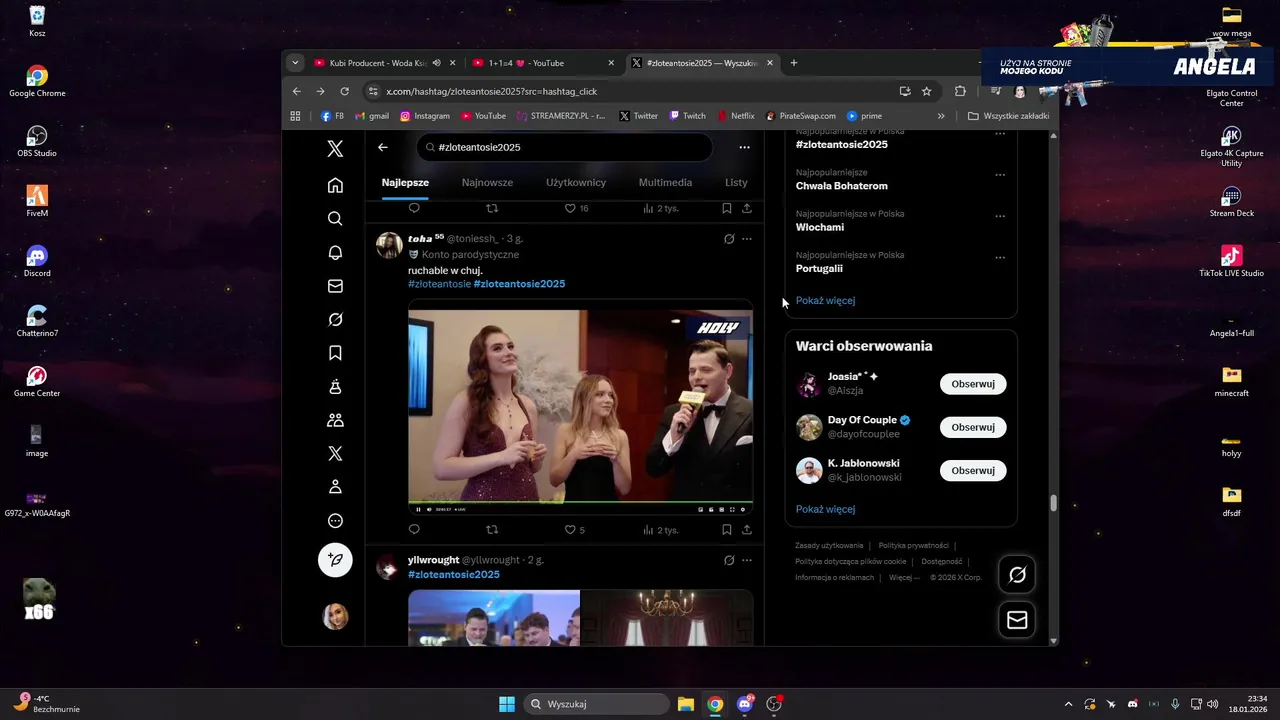Image resolution: width=1280 pixels, height=720 pixels.
Task: Open Wszystkie zakładki bookmarks folder
Action: tap(1008, 116)
